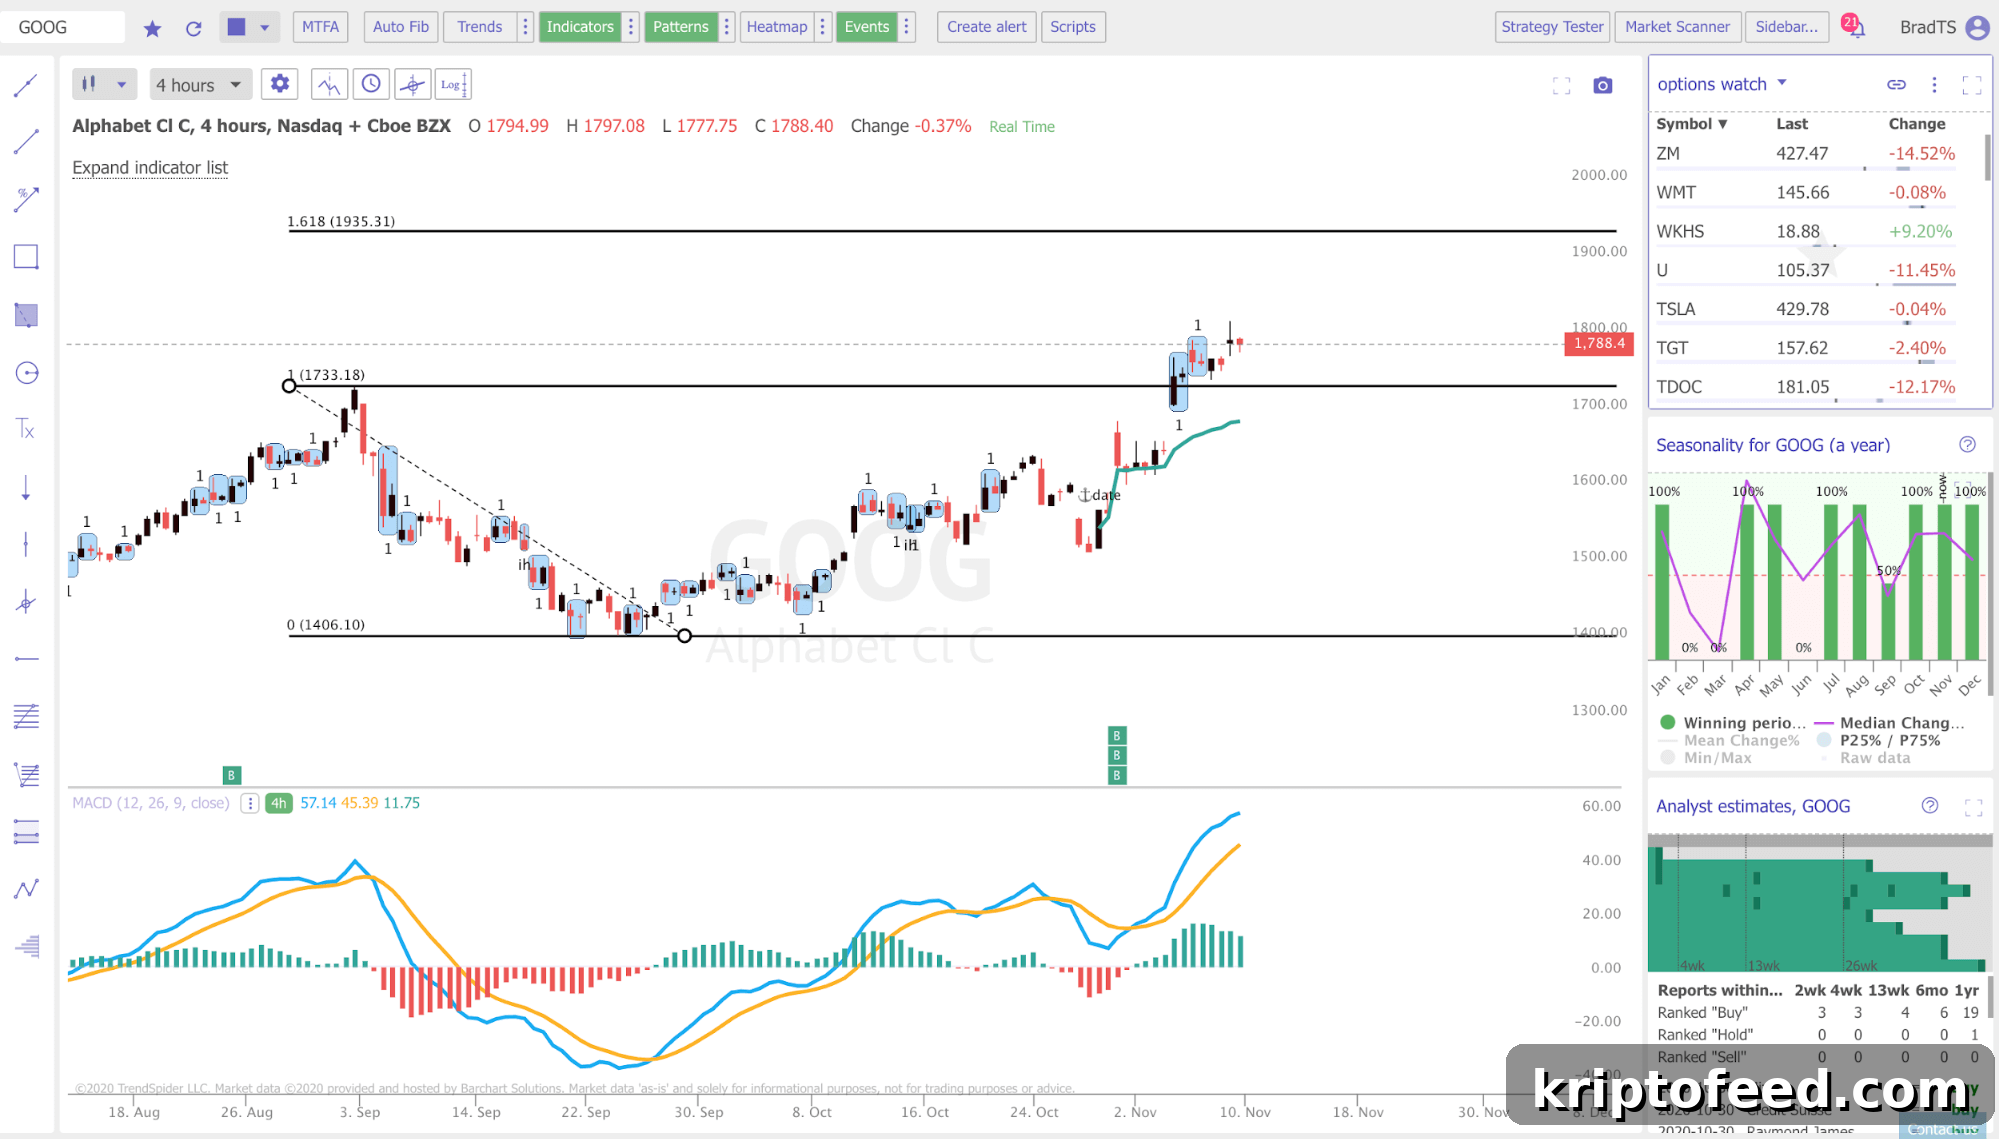Select the percent arrow measure tool
The height and width of the screenshot is (1139, 1999).
[x=26, y=199]
